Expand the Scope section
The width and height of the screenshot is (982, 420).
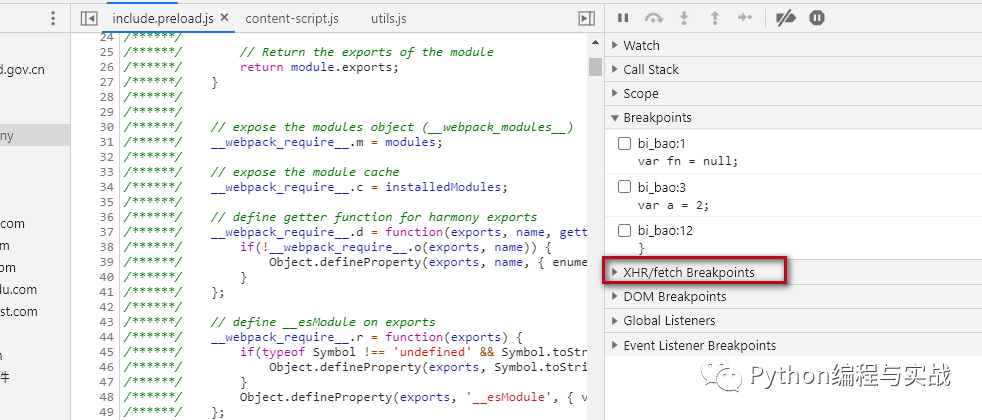(793, 93)
